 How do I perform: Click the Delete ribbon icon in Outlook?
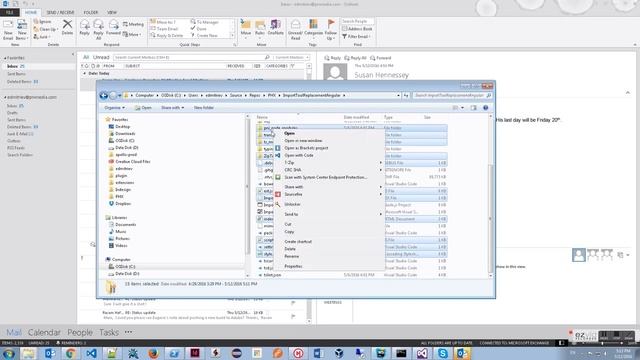(x=67, y=27)
